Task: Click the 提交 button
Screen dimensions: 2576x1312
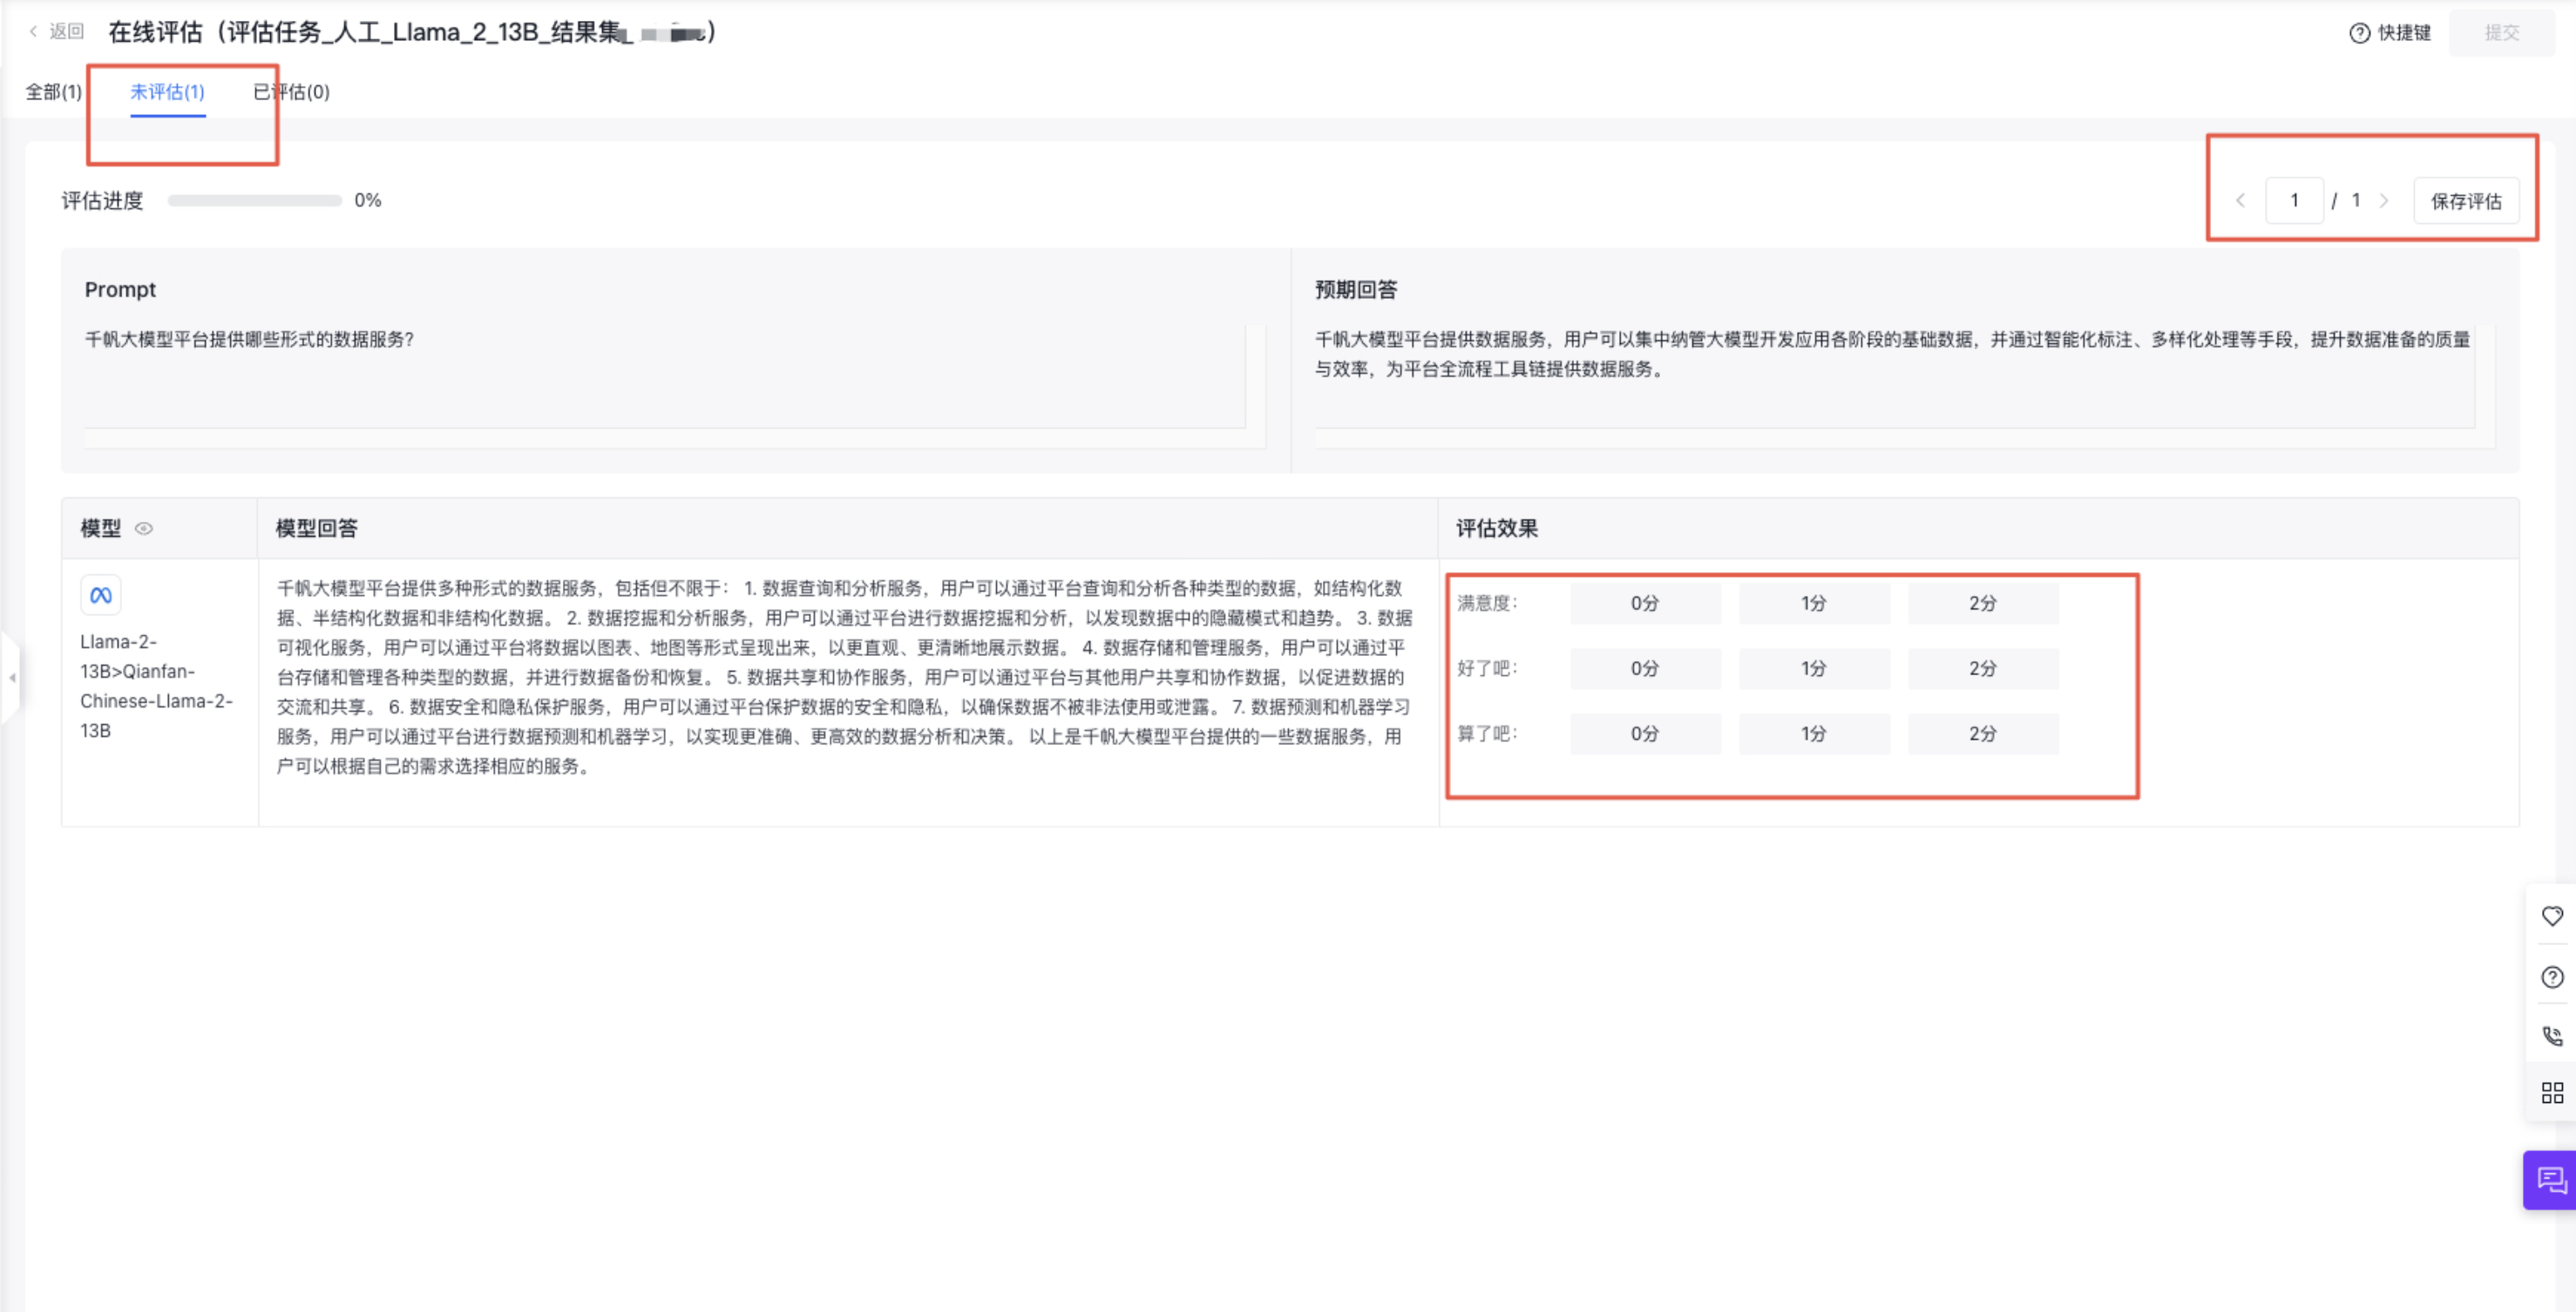Action: (x=2501, y=33)
